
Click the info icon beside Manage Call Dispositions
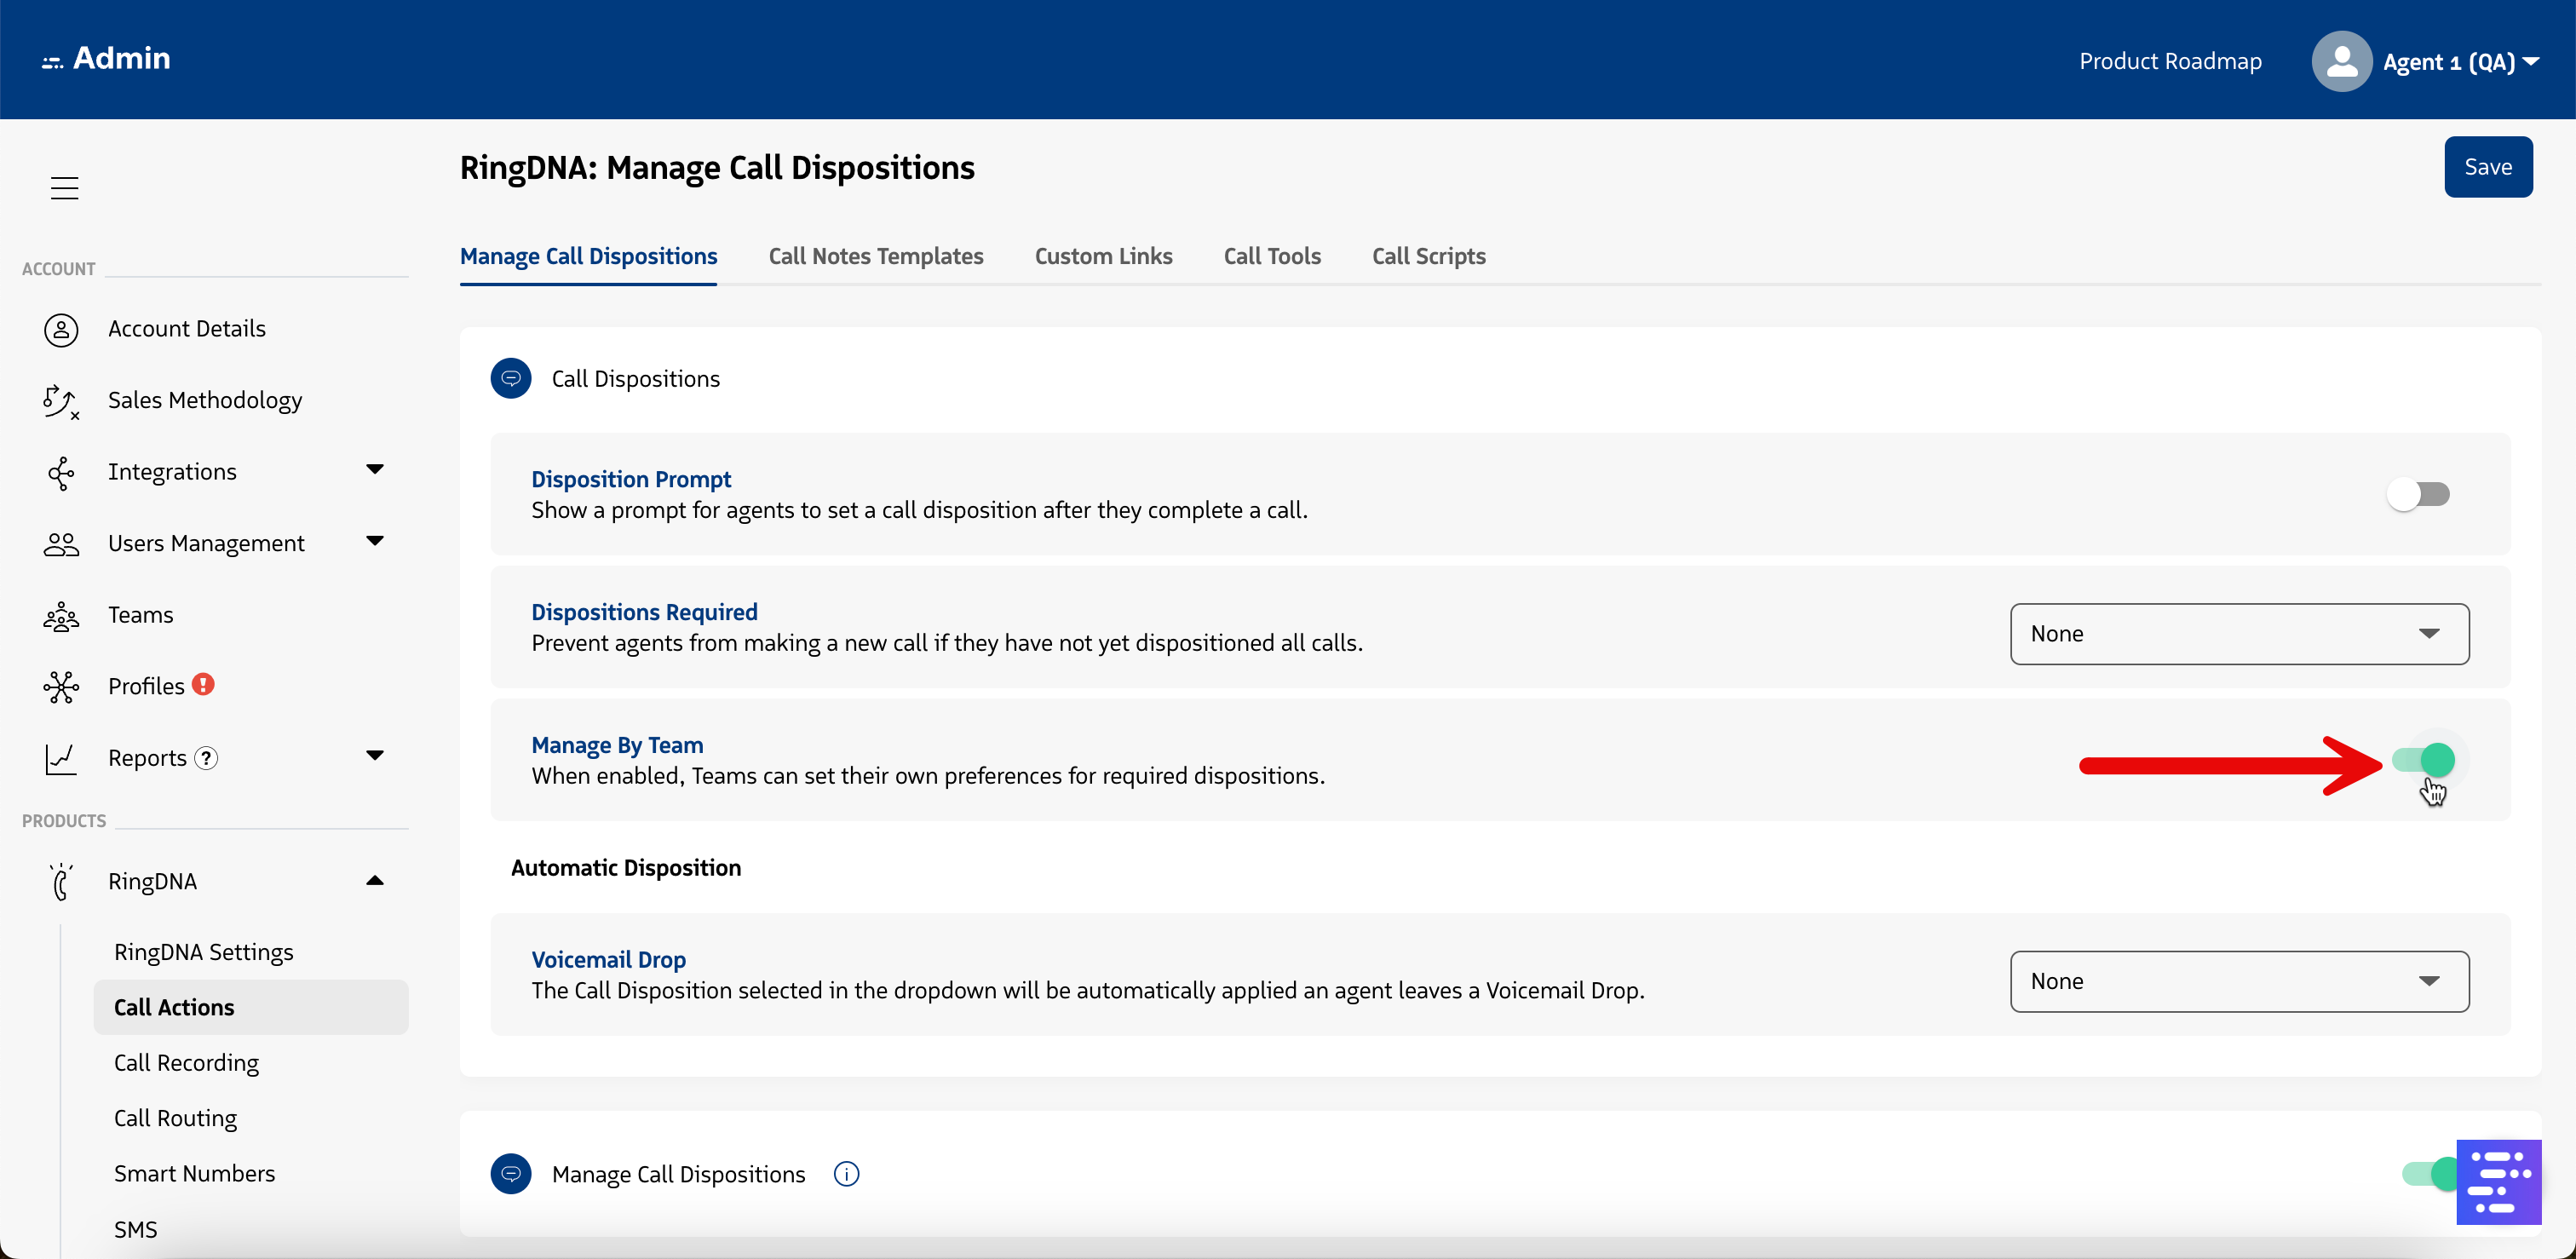click(846, 1174)
